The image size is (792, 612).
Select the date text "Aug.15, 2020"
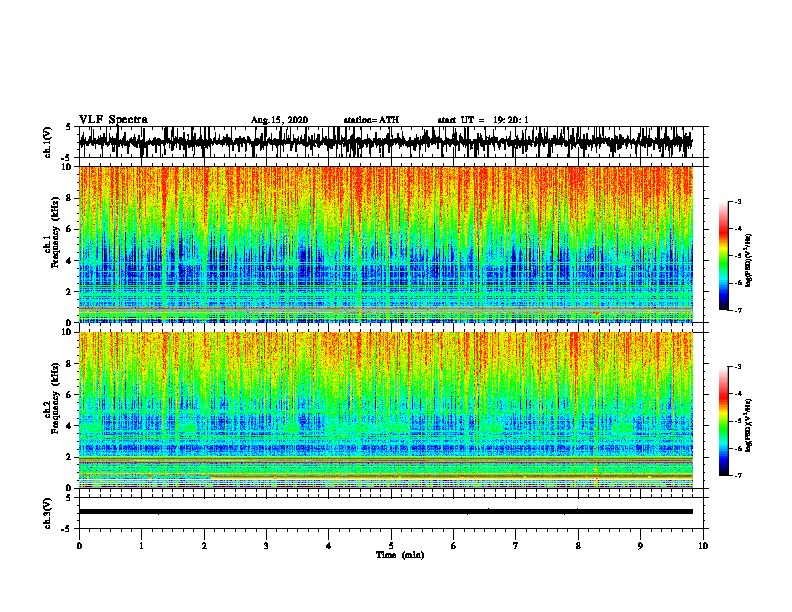[279, 120]
